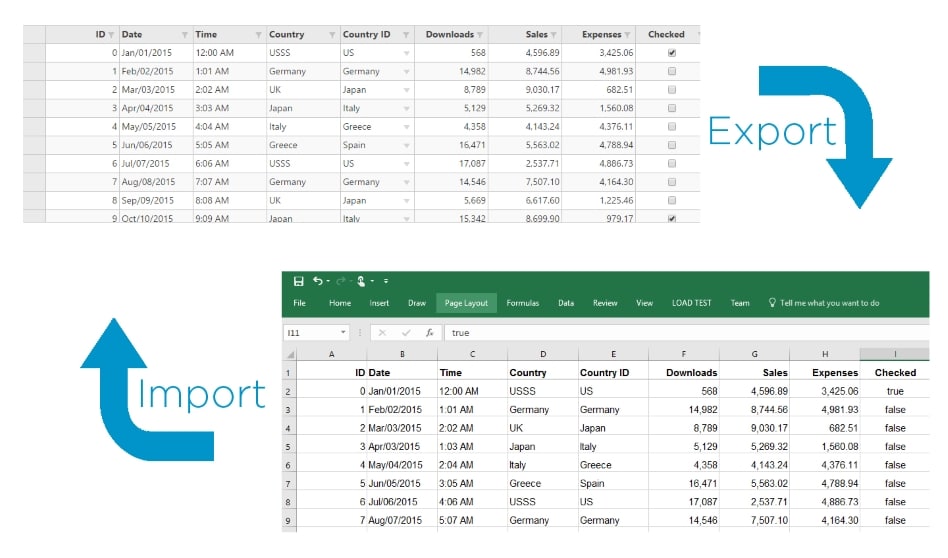
Task: Click the Select All corner triangle
Action: pos(290,354)
